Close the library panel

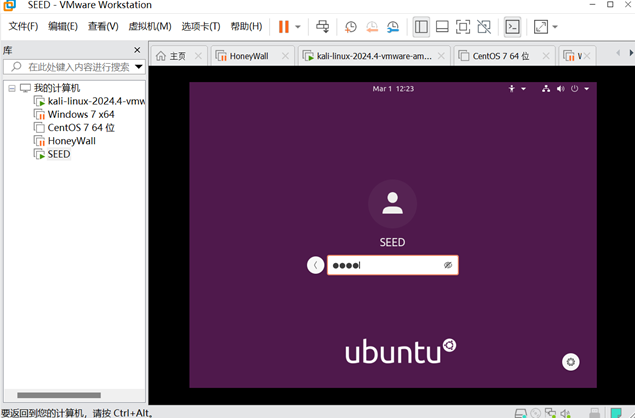pos(137,50)
